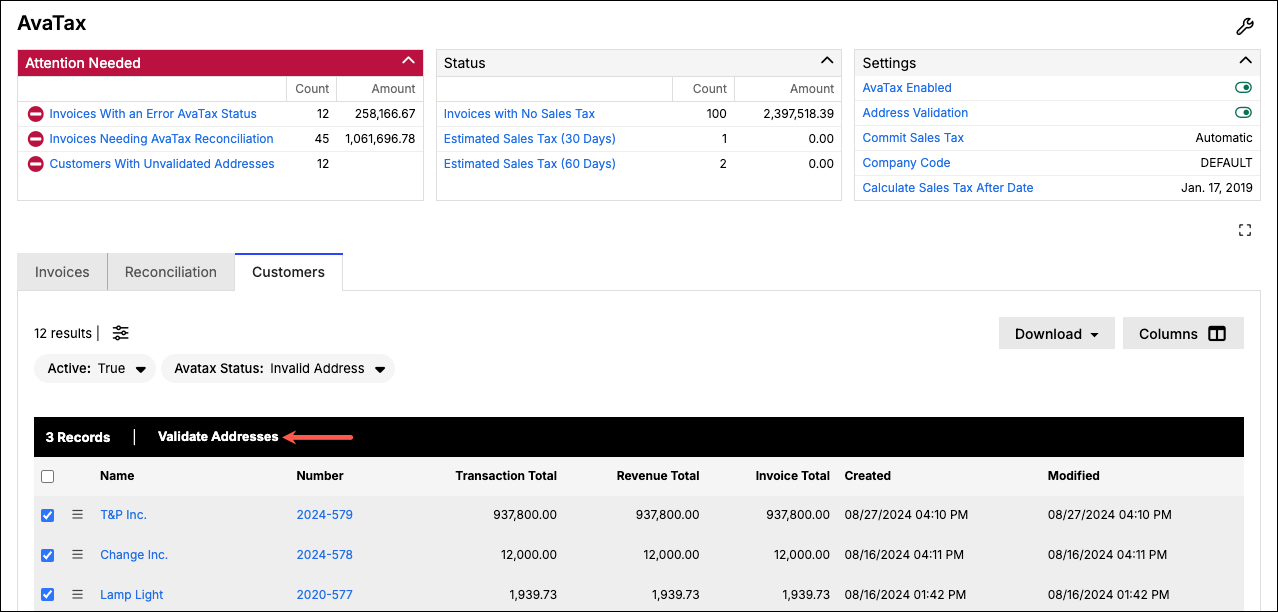Click the Company Code setting link

click(x=906, y=163)
